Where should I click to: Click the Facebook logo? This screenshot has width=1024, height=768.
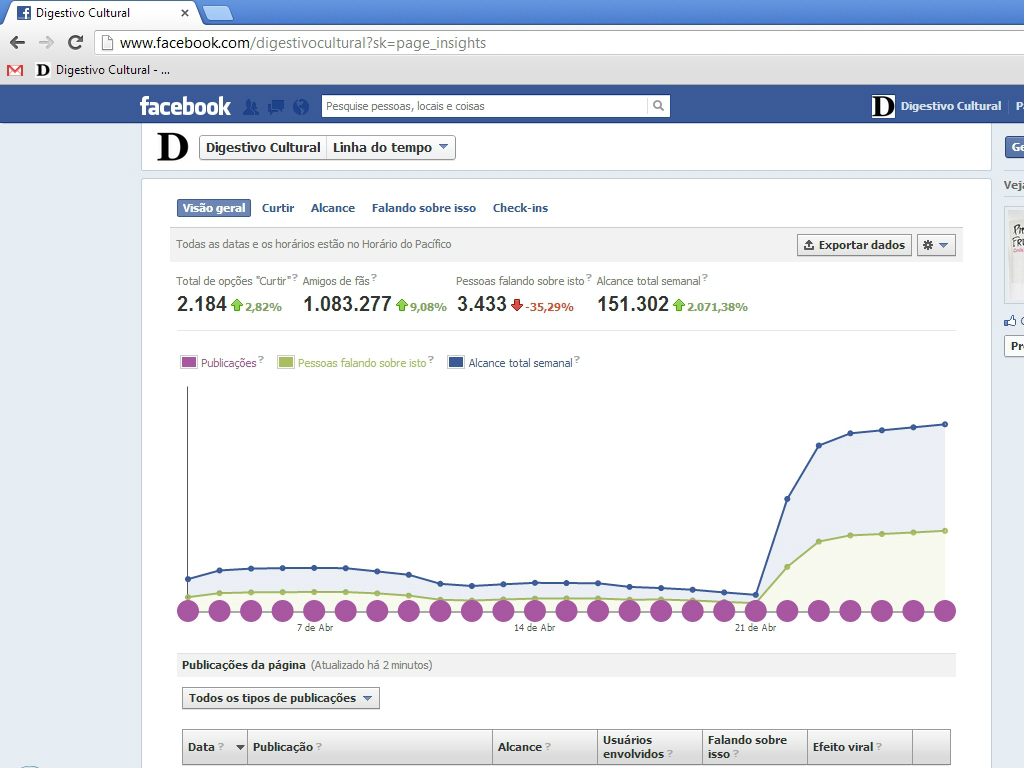coord(185,106)
